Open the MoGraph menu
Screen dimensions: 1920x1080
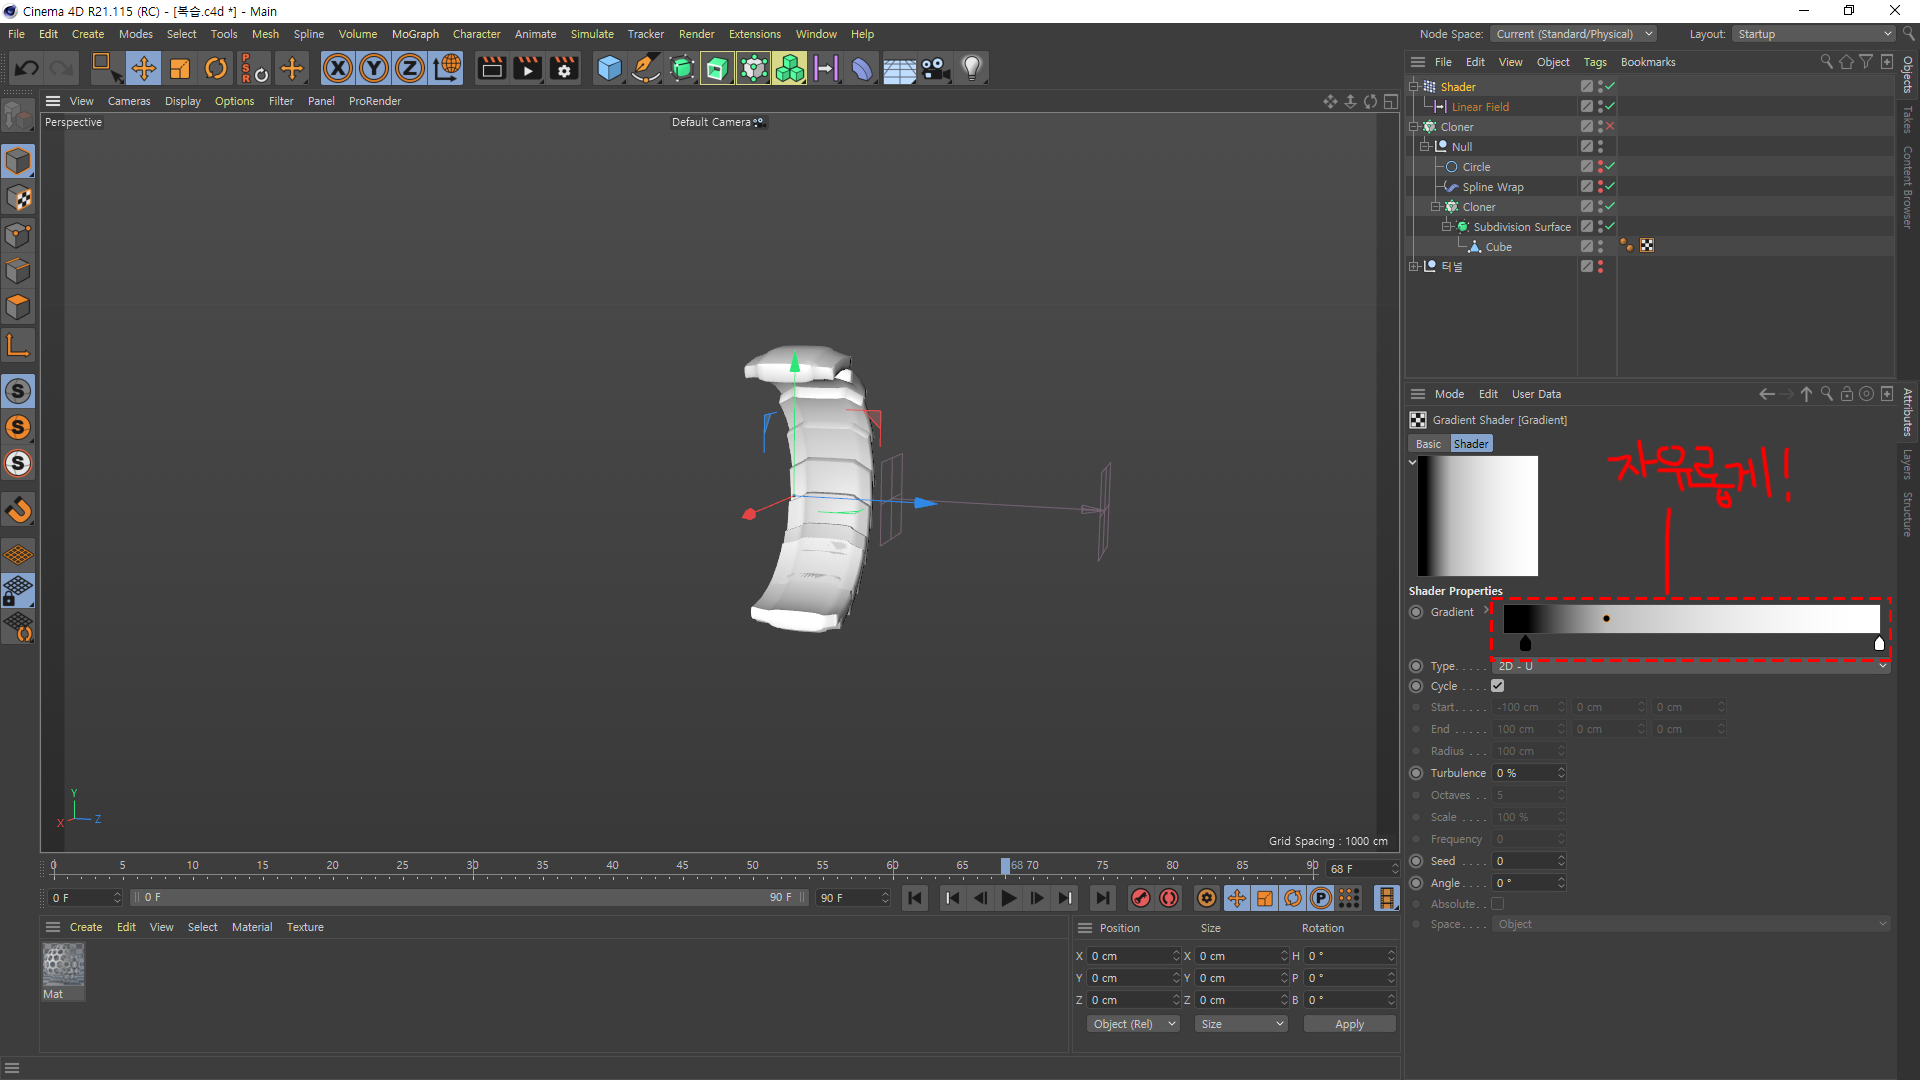[x=415, y=34]
